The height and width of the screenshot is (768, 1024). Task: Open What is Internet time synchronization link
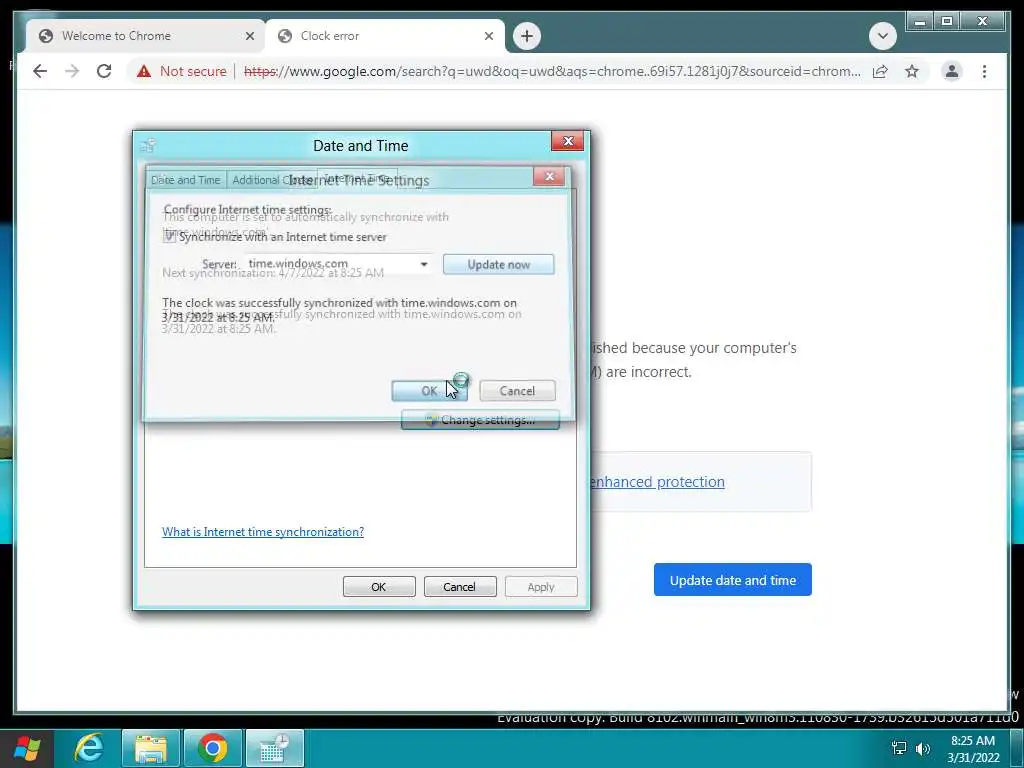(263, 532)
